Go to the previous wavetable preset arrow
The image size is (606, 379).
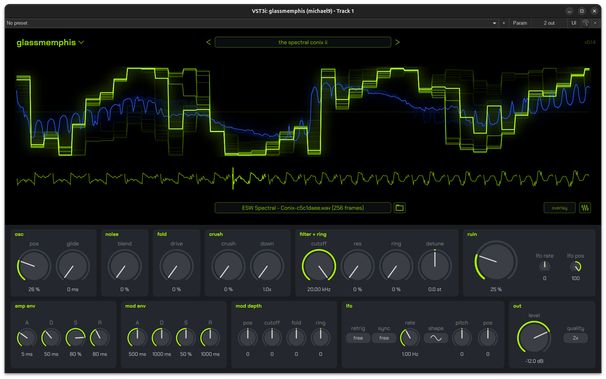point(209,42)
